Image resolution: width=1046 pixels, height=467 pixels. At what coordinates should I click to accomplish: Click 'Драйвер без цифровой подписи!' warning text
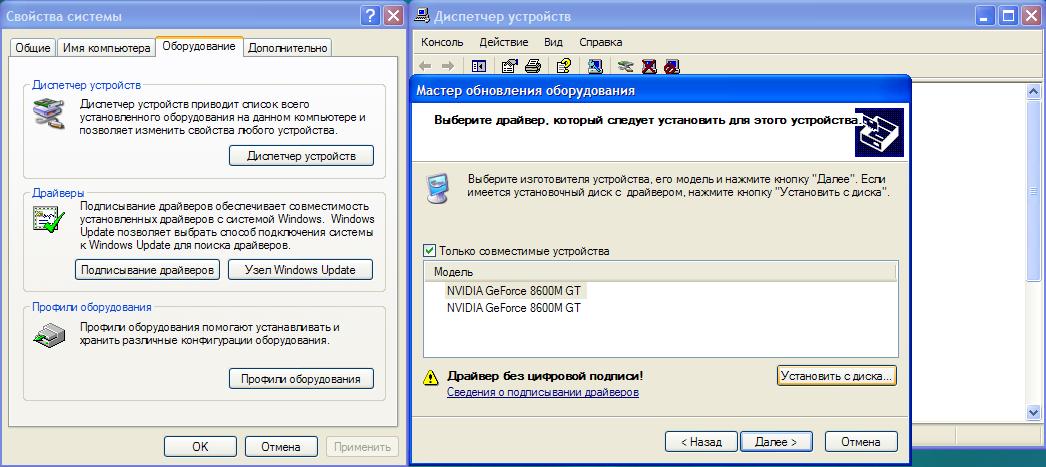click(545, 376)
